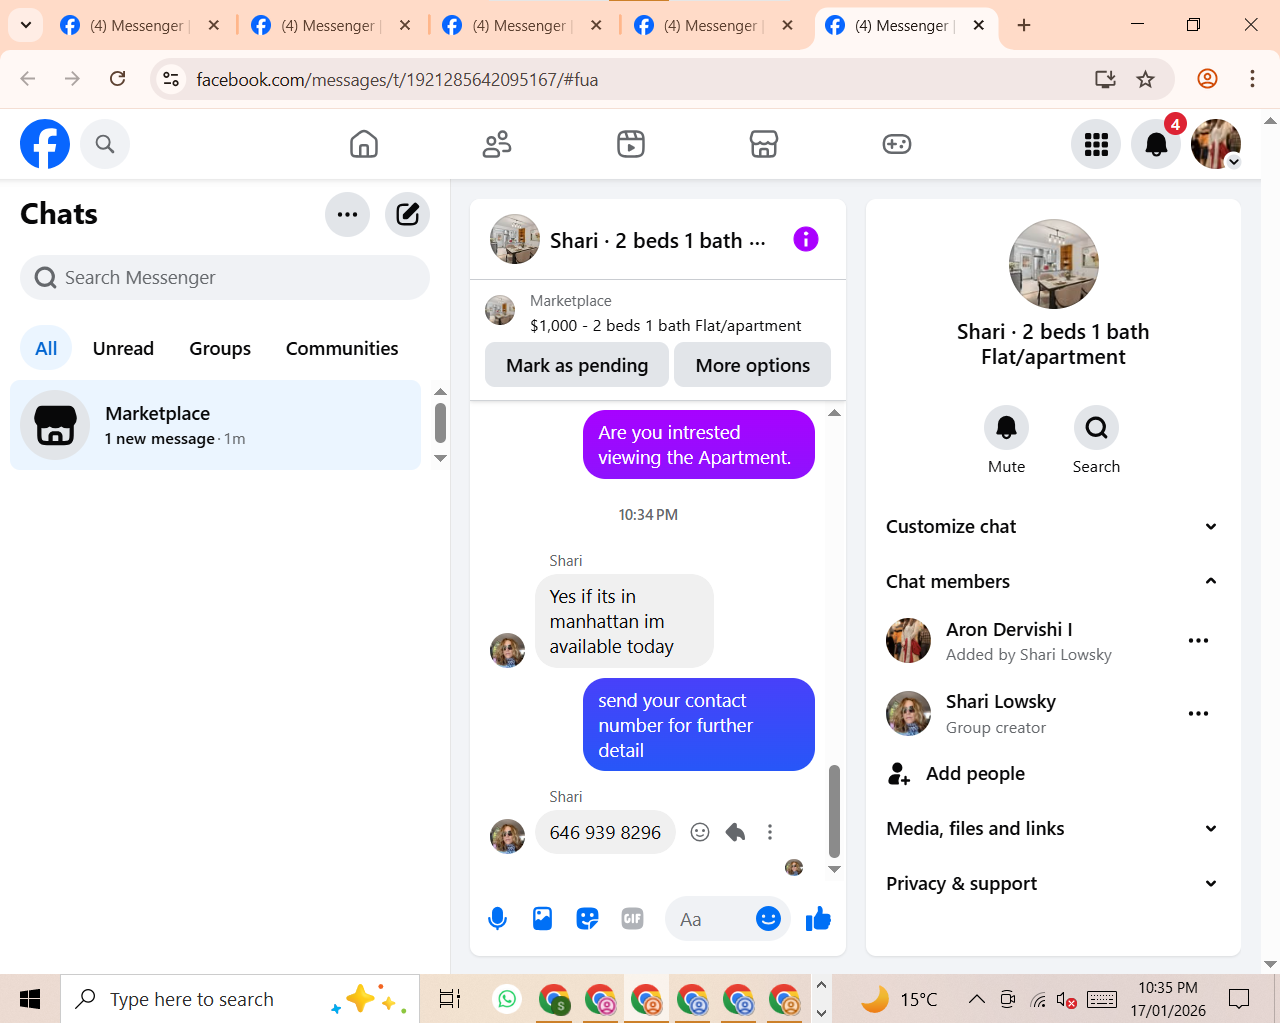Open options for Aron Dervishi I member
This screenshot has height=1023, width=1280.
point(1198,641)
